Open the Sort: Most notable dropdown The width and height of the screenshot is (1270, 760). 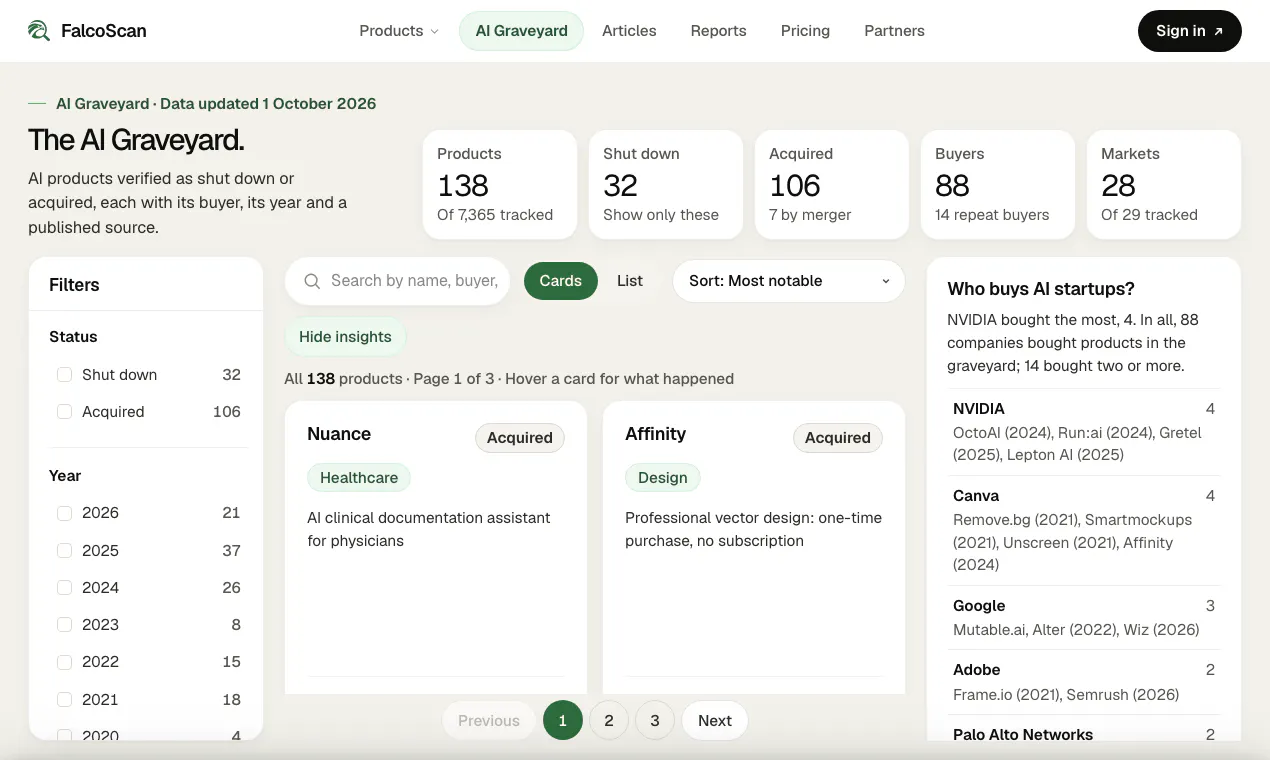coord(789,281)
